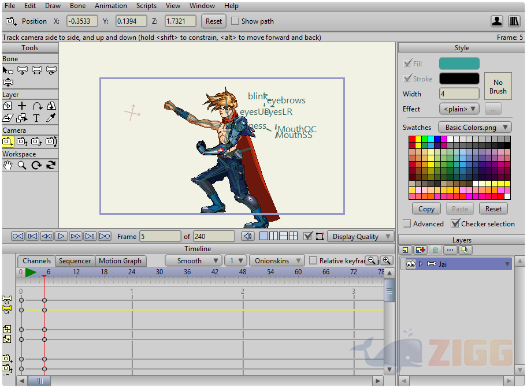Select the Select Bone tool

pos(7,70)
